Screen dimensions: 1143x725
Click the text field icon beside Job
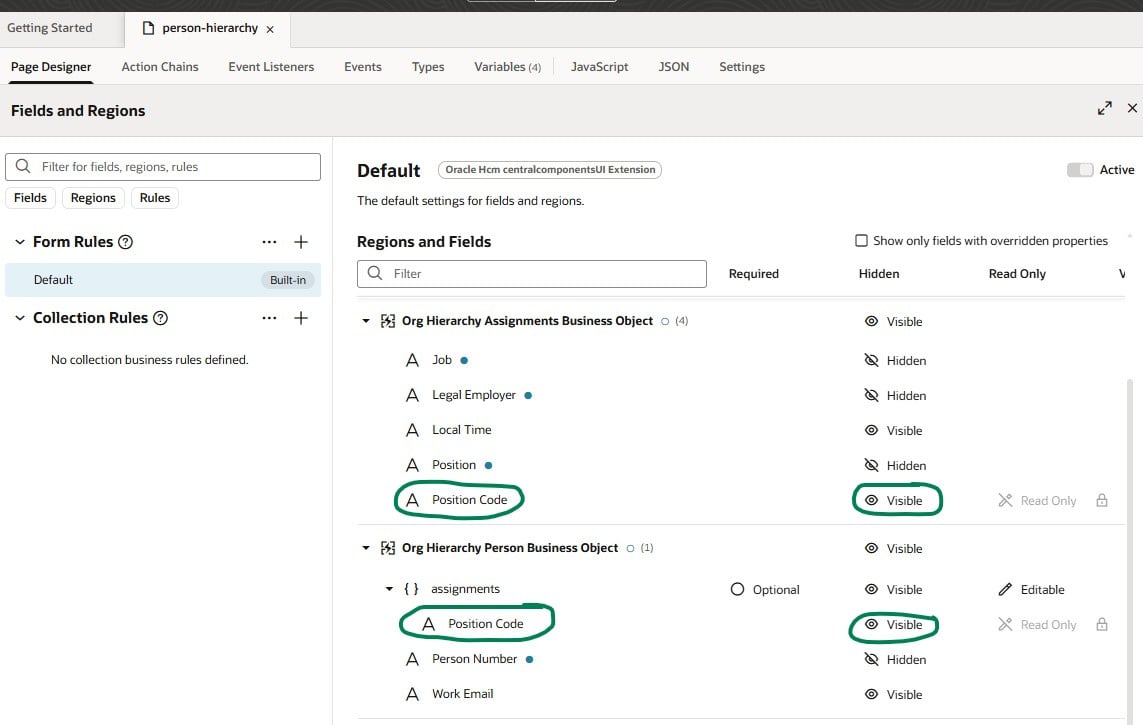click(412, 360)
